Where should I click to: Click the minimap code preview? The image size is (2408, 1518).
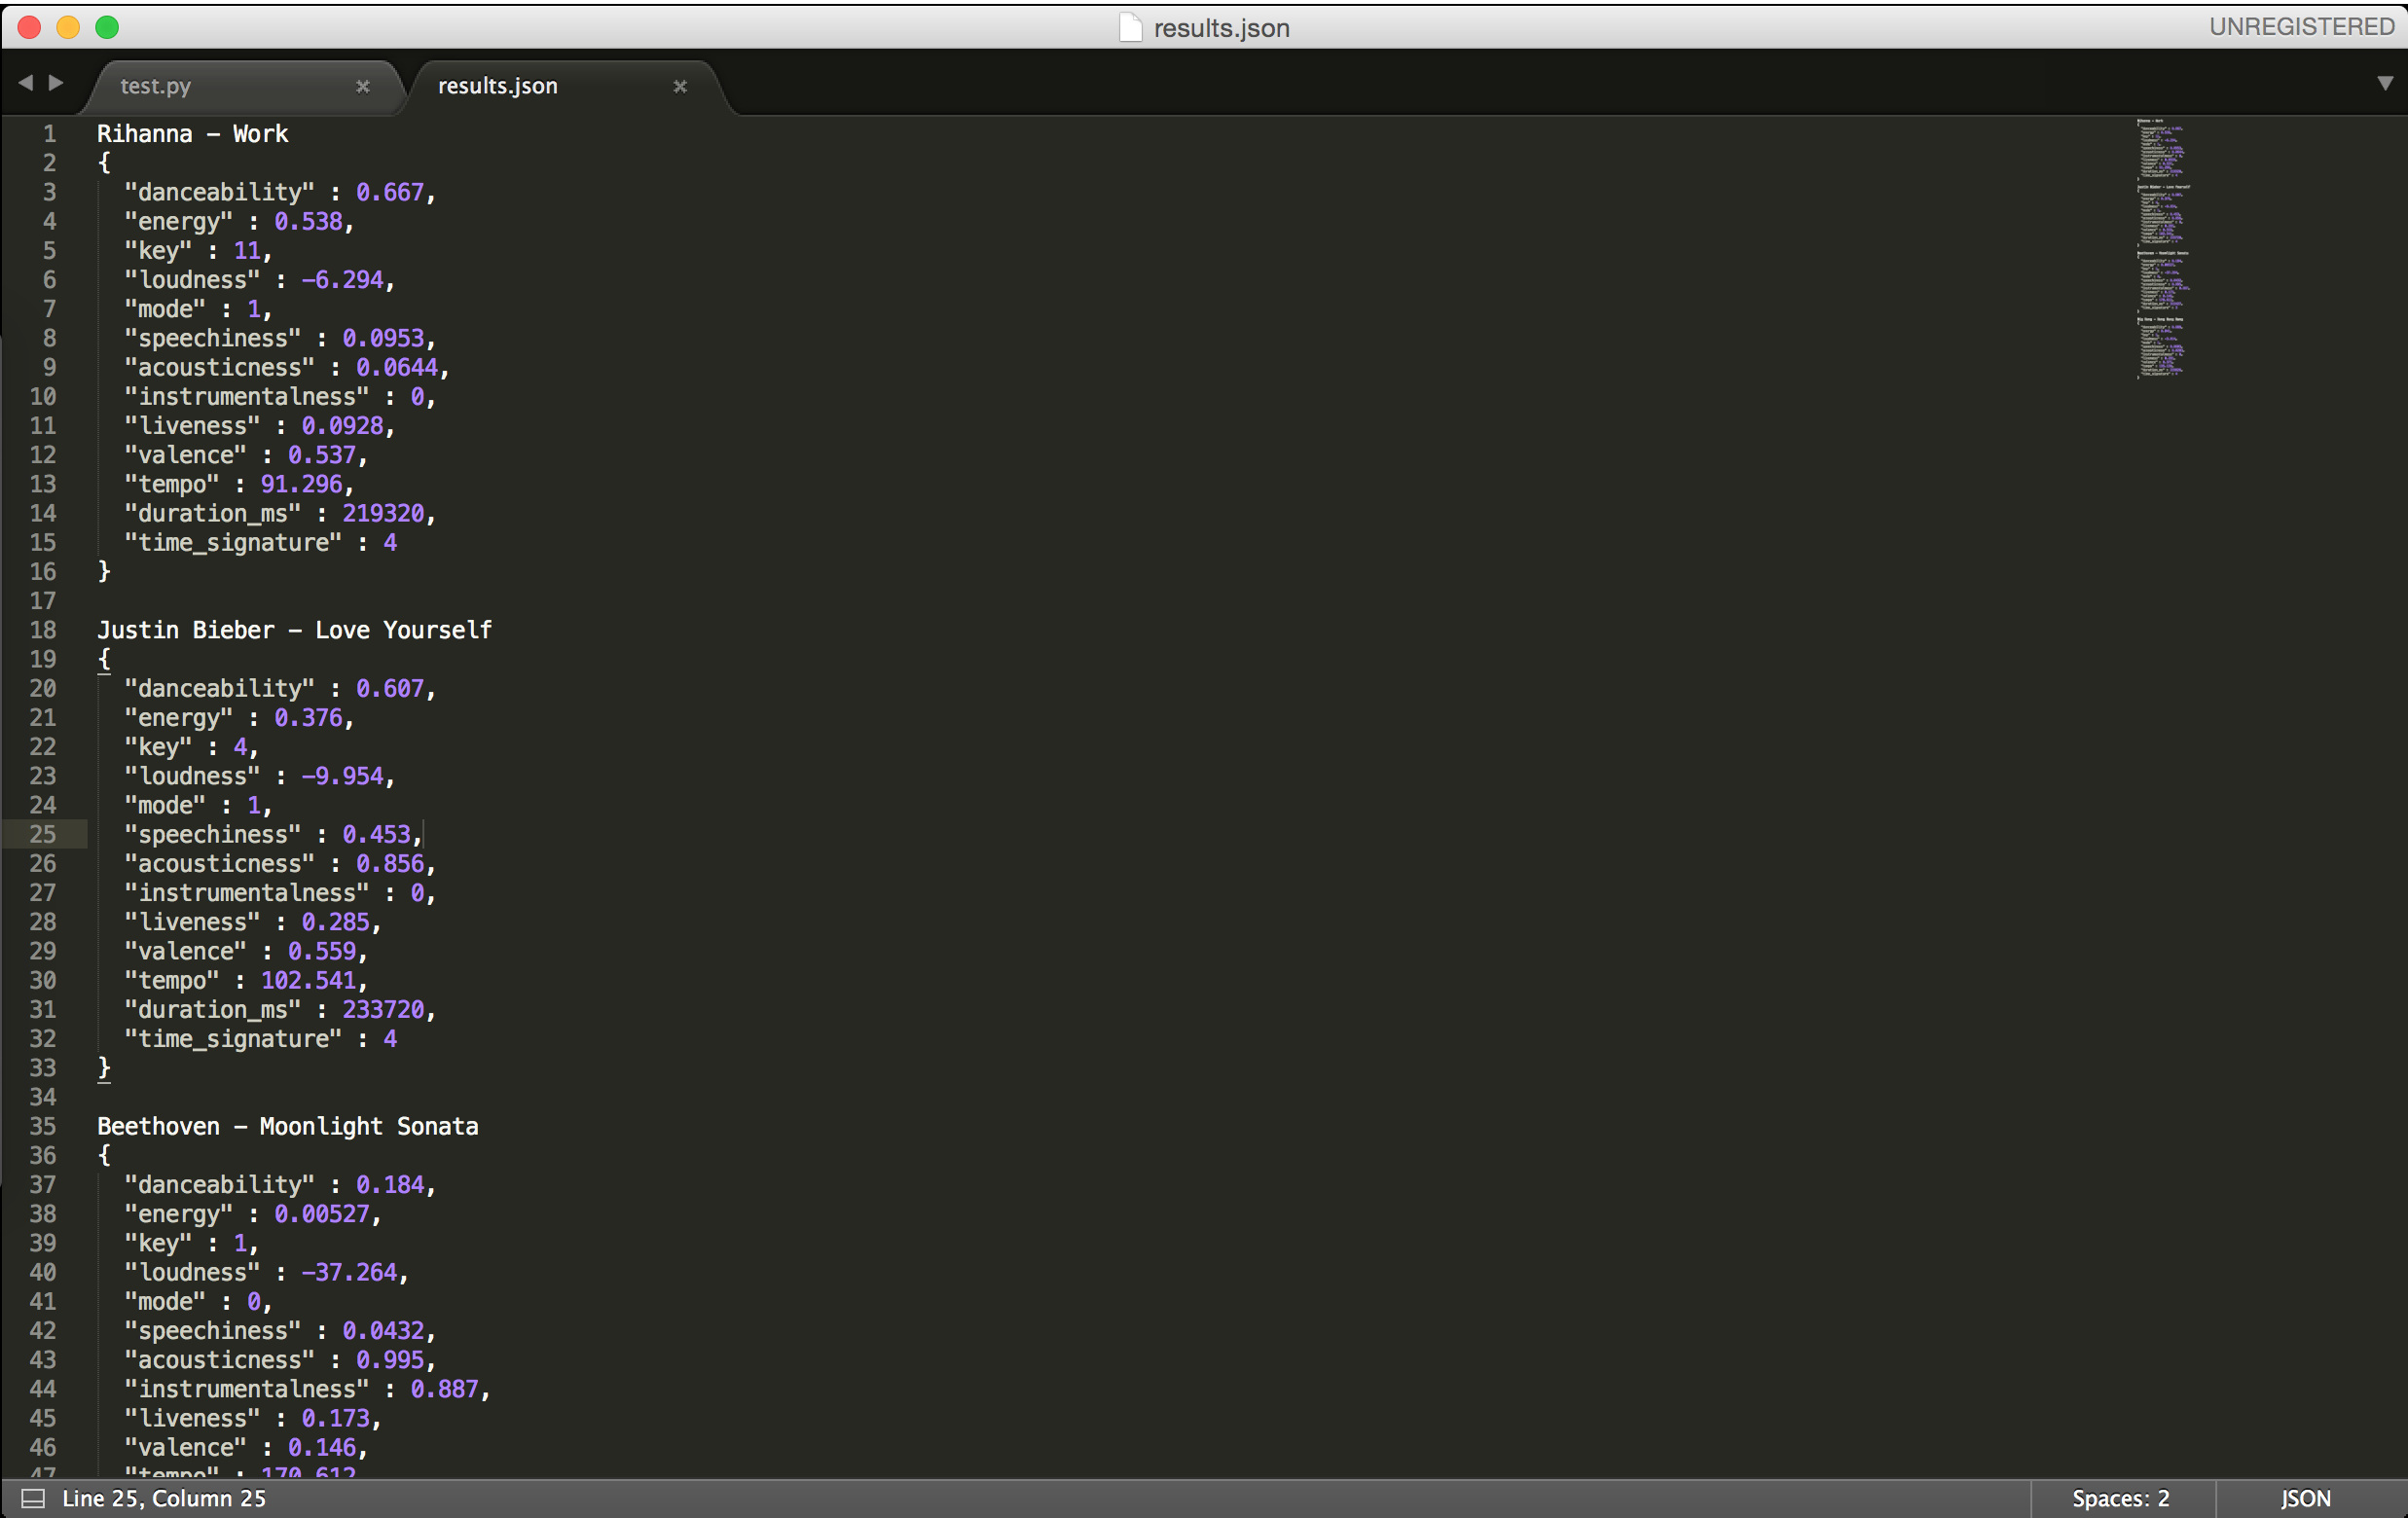coord(2162,248)
